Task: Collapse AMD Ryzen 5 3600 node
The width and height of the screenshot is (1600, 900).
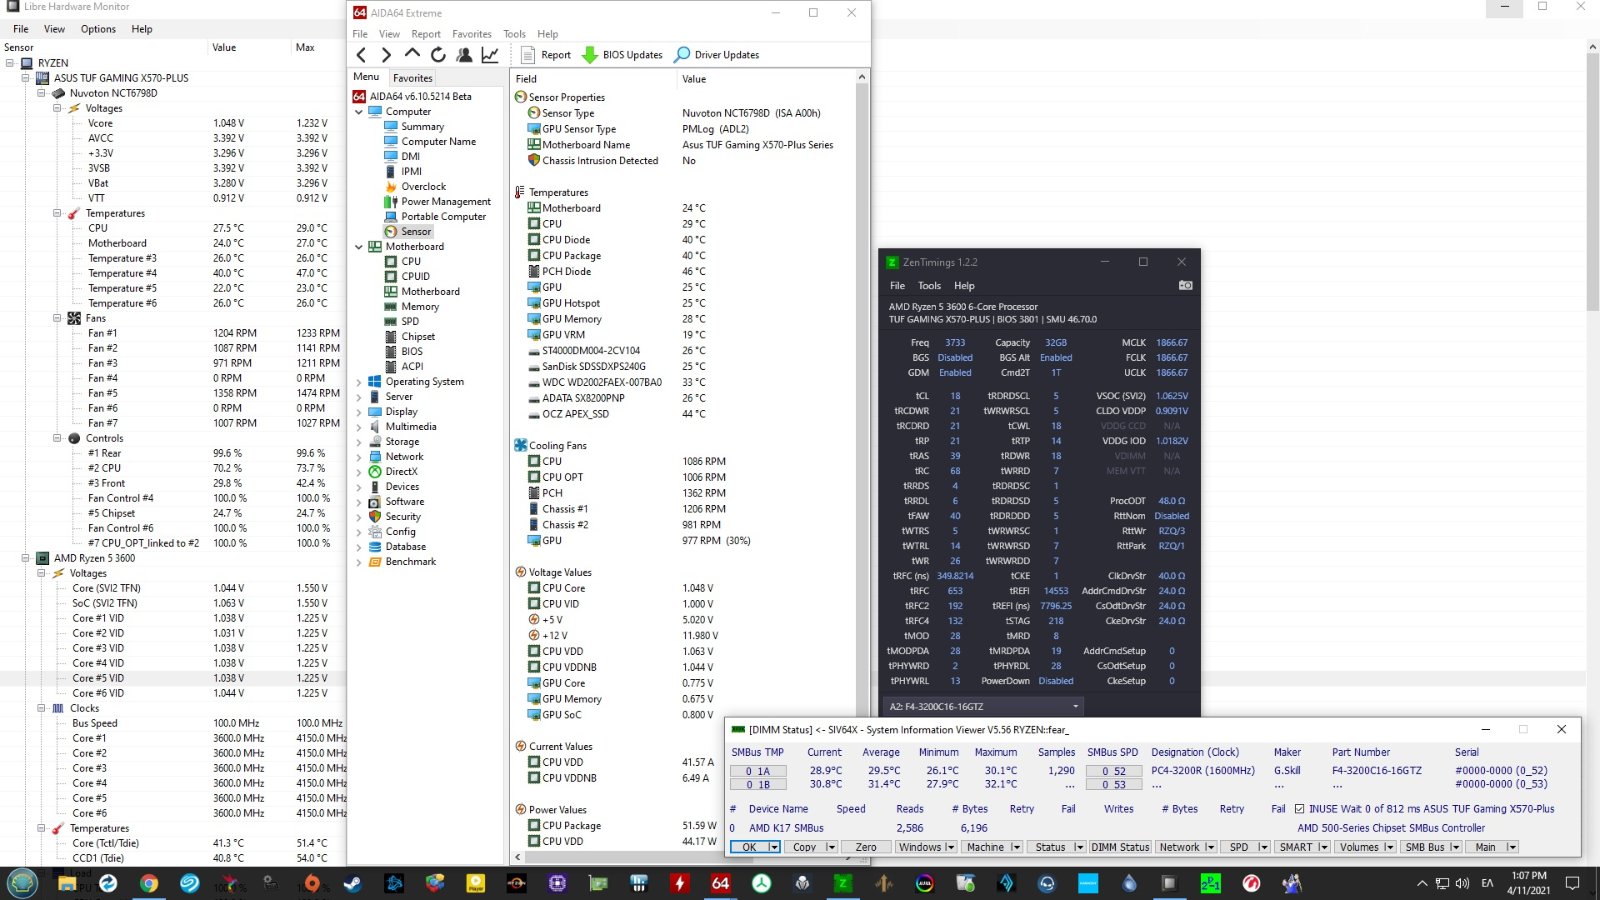Action: point(26,558)
